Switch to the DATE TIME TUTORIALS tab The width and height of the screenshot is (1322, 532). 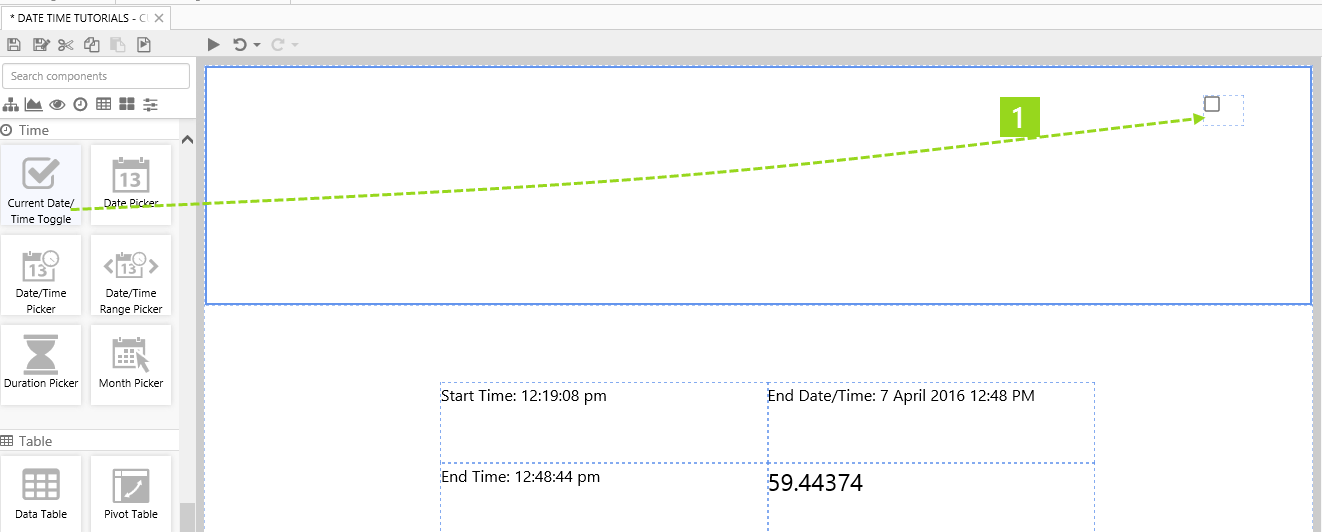tap(76, 18)
